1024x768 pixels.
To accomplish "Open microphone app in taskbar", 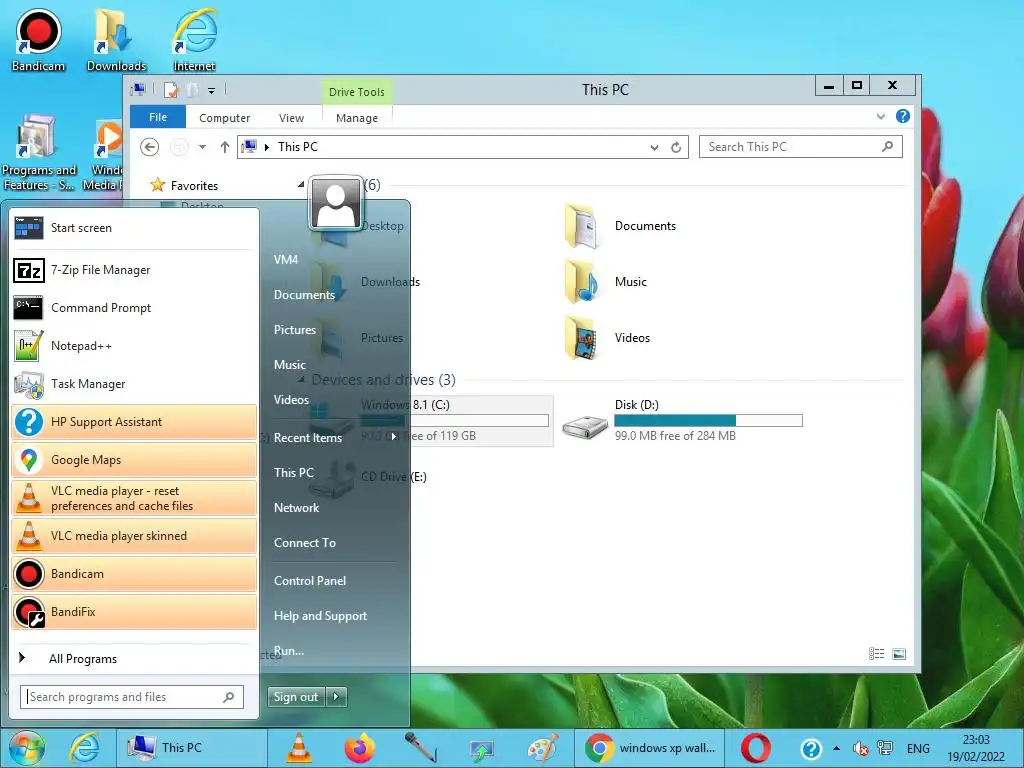I will coord(421,748).
